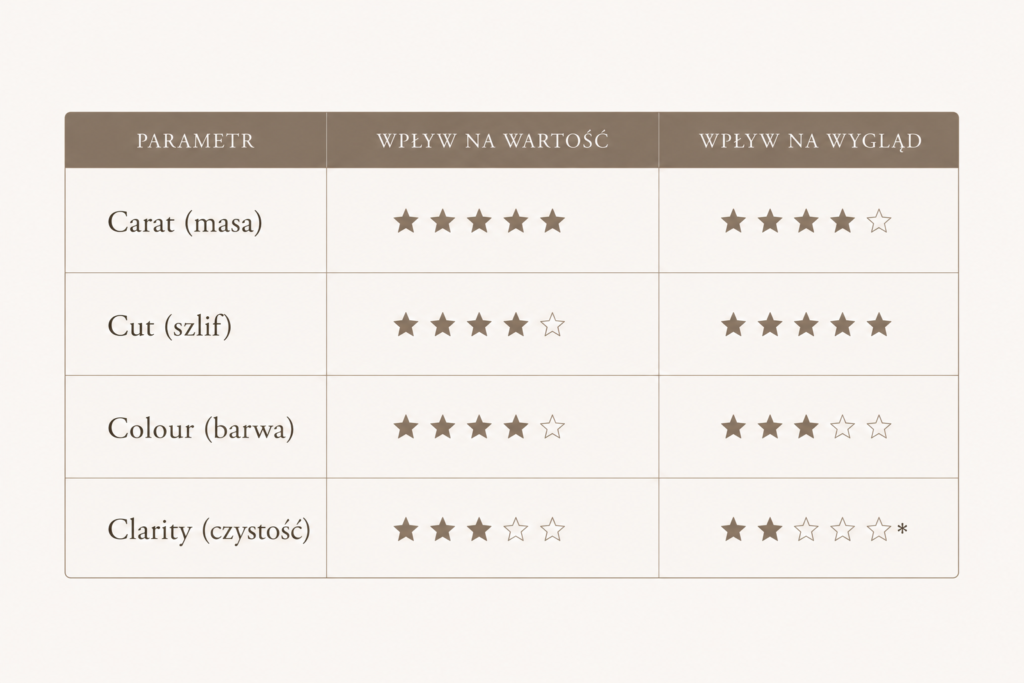Click the Clarity (czystość) row label
Viewport: 1024px width, 683px height.
(209, 530)
